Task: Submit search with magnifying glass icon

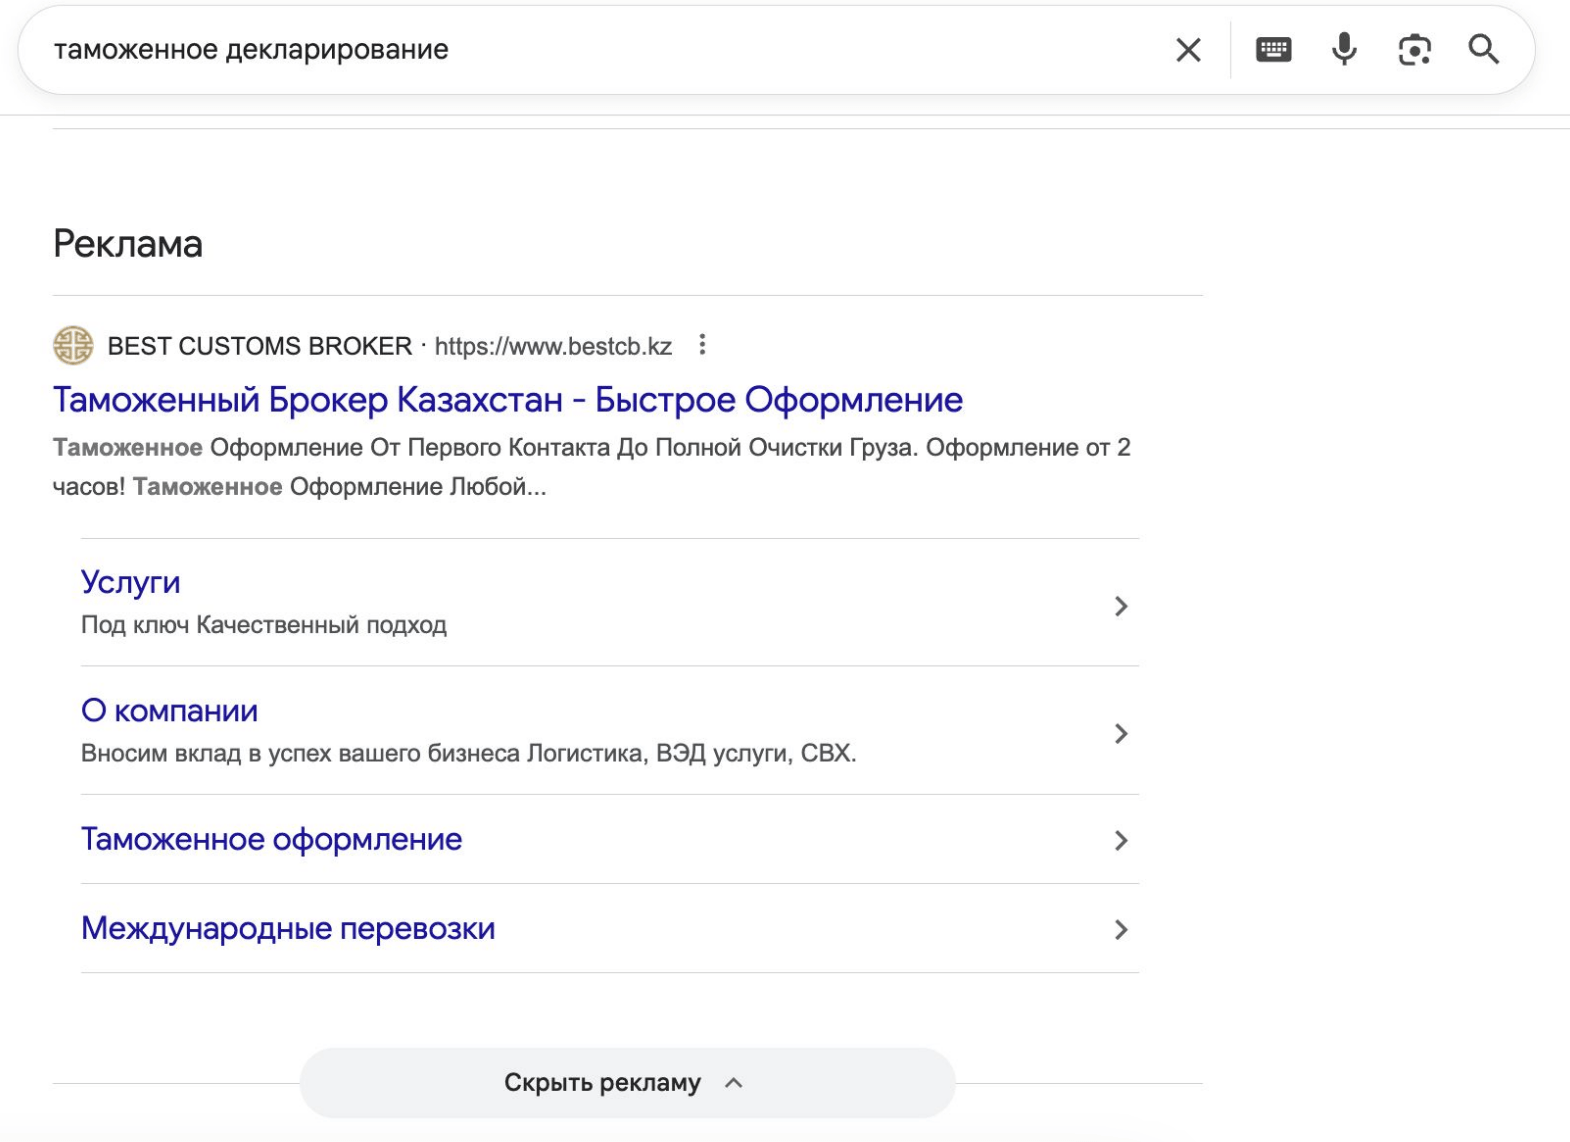Action: point(1484,49)
